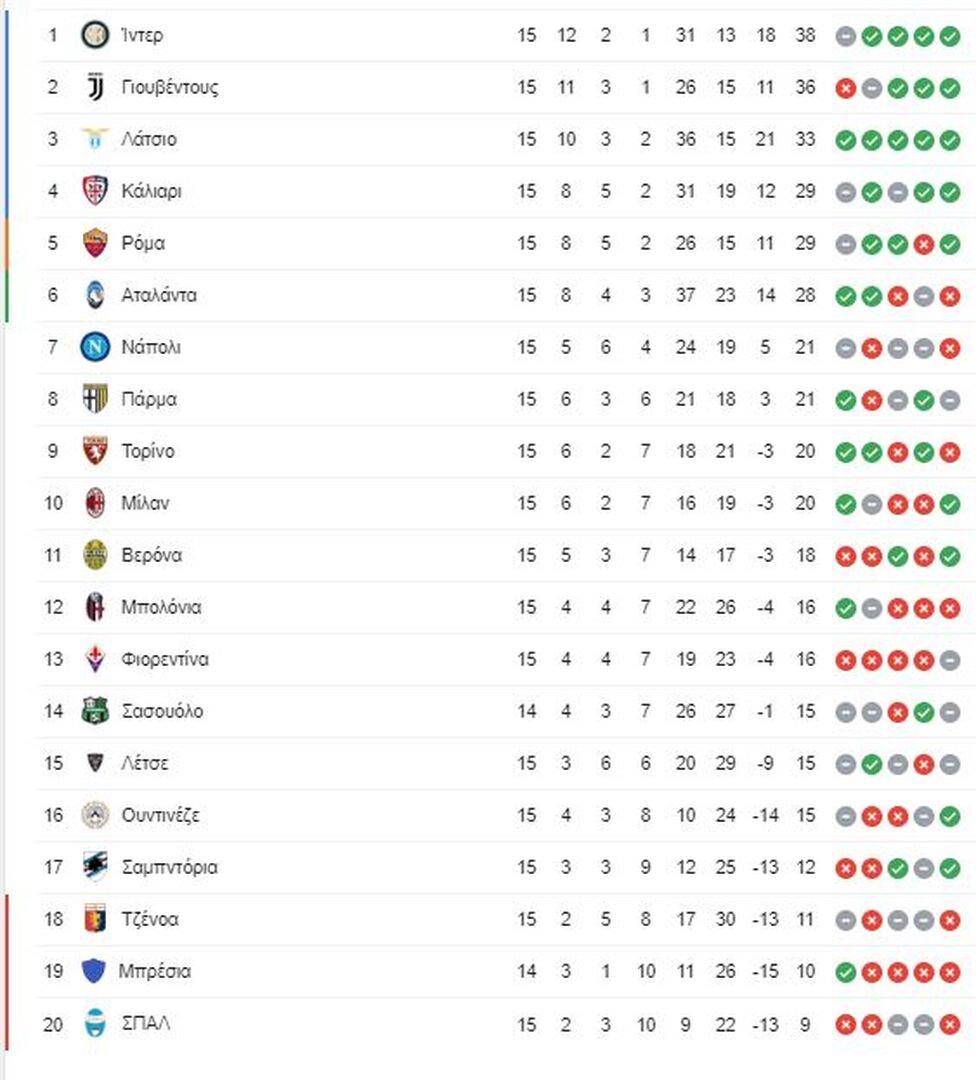This screenshot has height=1080, width=976.
Task: Click Inter's most recent win indicator
Action: tap(950, 37)
